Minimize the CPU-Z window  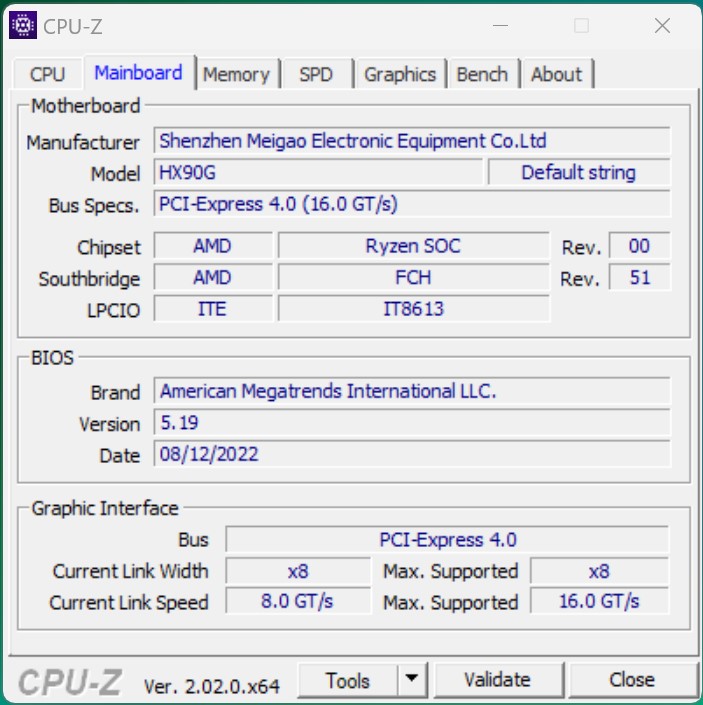(500, 26)
